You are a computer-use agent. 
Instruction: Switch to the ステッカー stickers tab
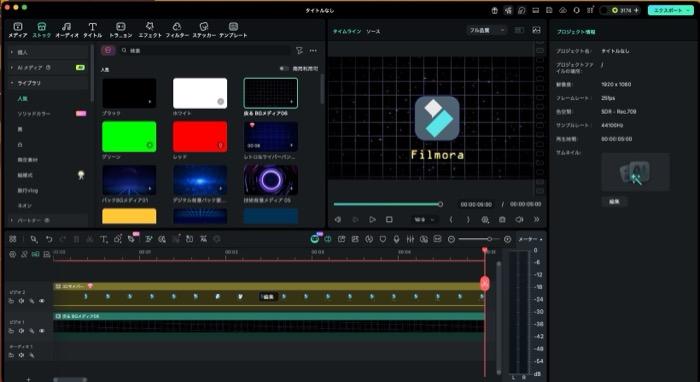tap(204, 30)
